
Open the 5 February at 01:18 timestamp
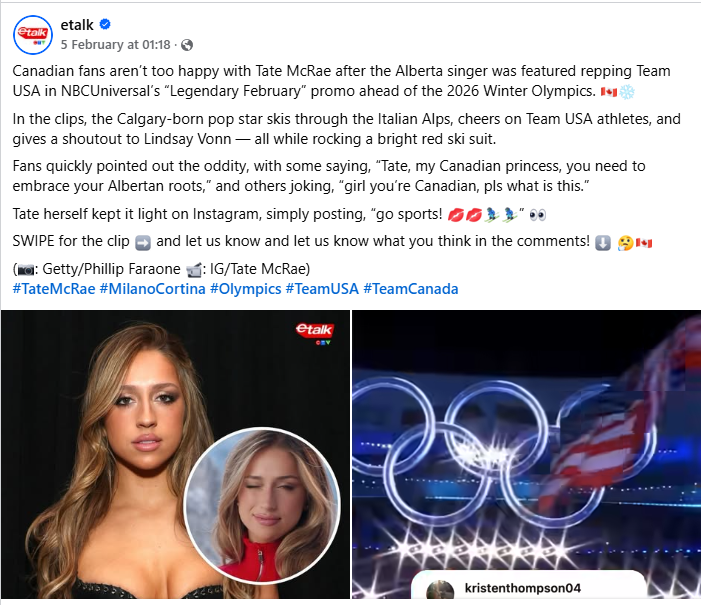click(115, 45)
